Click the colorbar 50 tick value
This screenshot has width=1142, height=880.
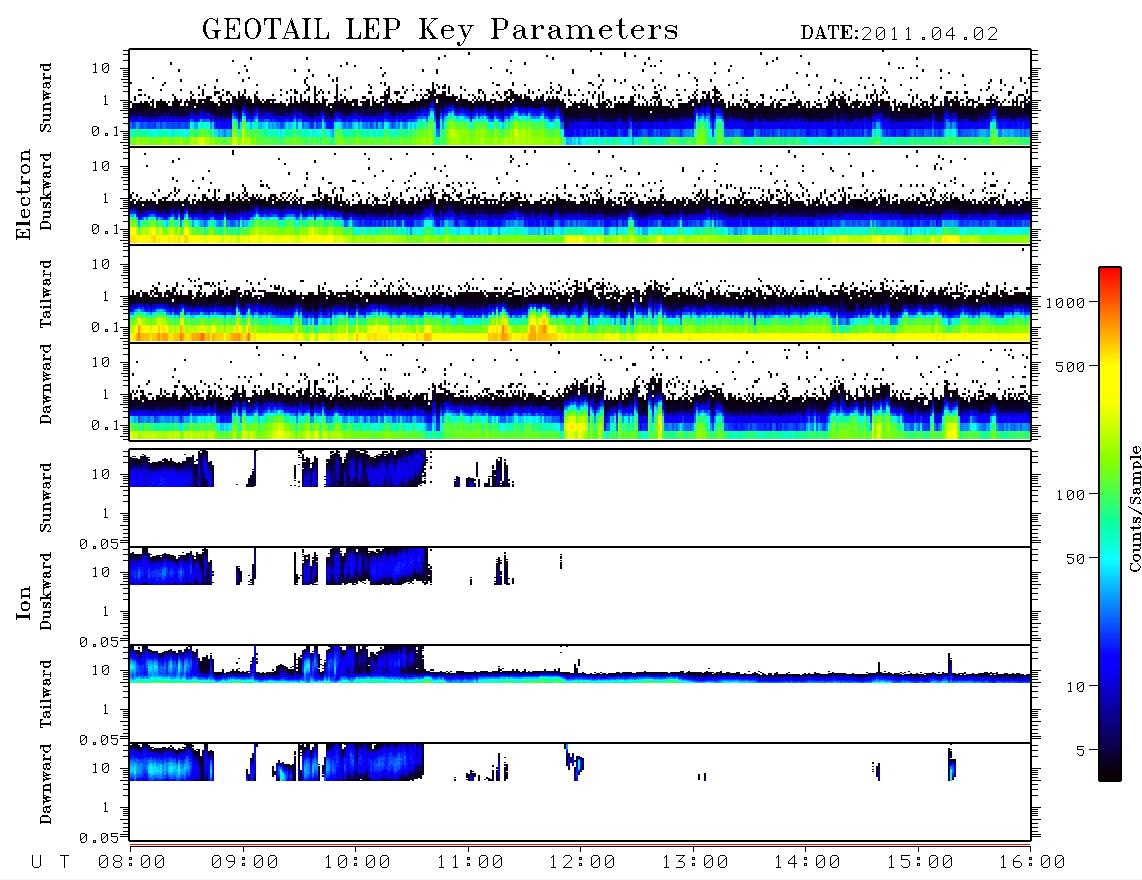1075,559
